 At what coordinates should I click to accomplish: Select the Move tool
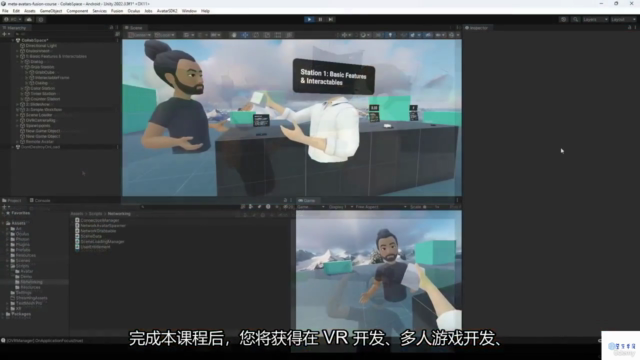click(x=245, y=35)
